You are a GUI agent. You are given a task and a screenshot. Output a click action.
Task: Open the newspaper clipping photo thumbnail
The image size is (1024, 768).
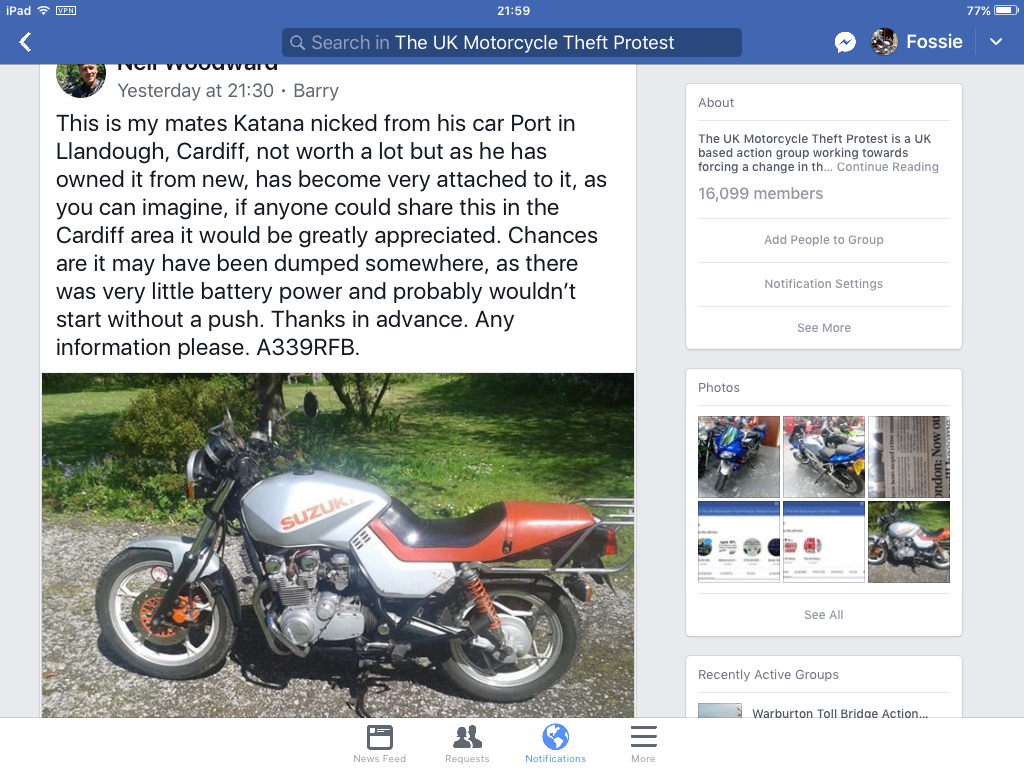tap(908, 457)
